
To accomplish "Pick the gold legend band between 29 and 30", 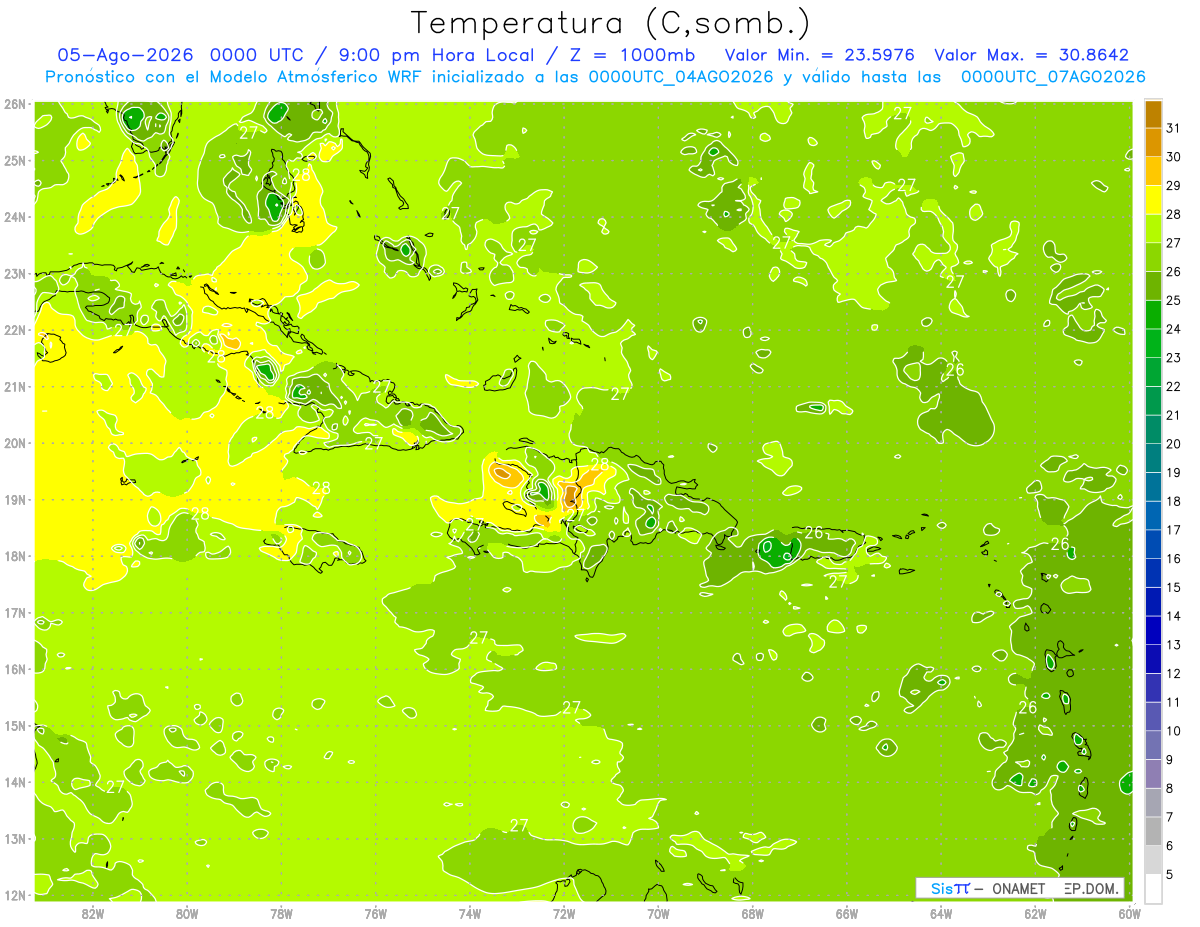I will tap(1153, 171).
